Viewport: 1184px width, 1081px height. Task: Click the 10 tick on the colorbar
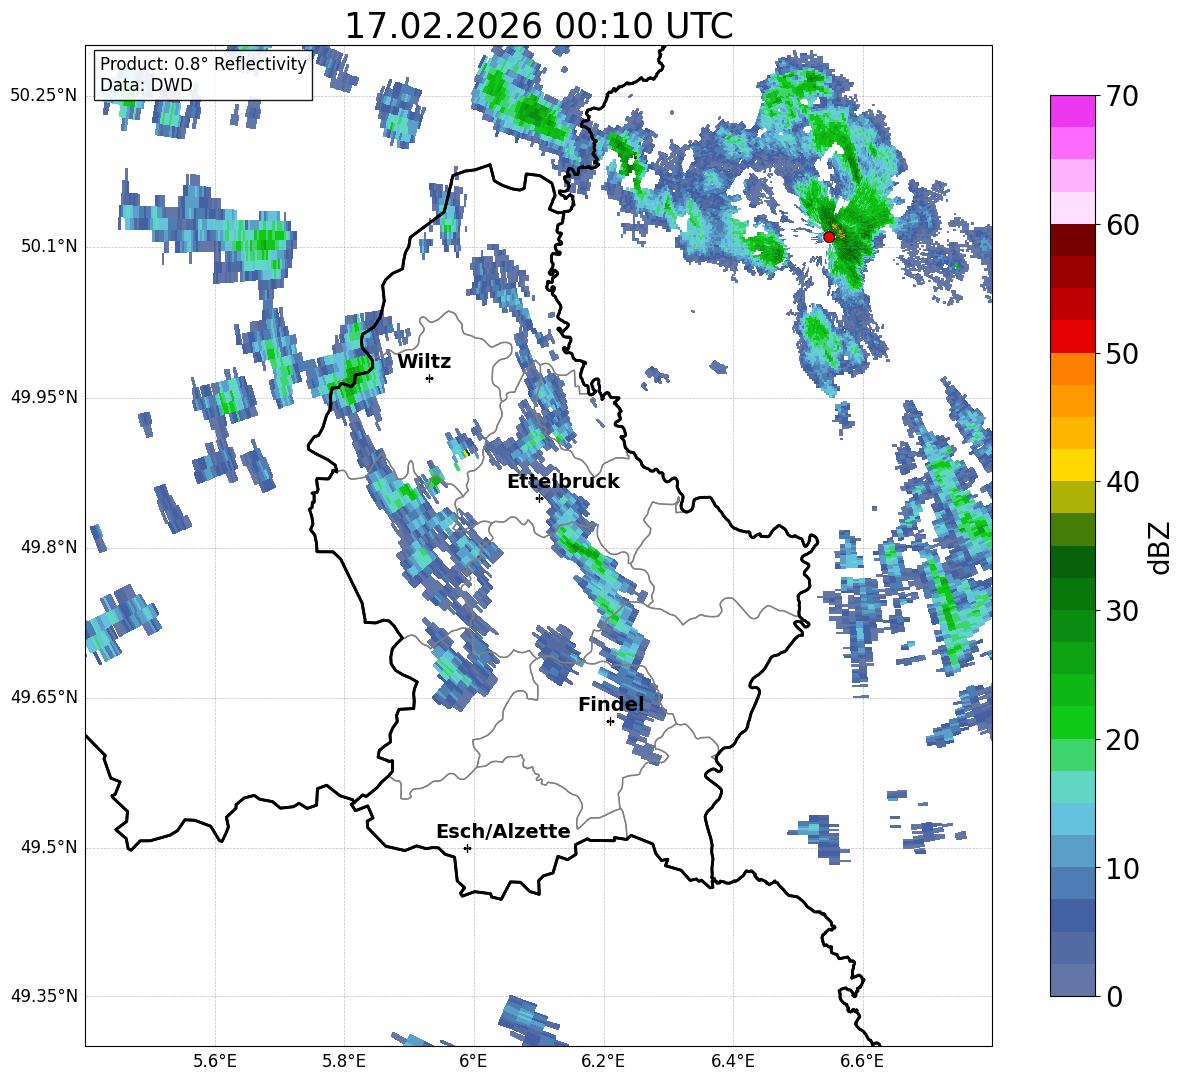click(x=1121, y=868)
